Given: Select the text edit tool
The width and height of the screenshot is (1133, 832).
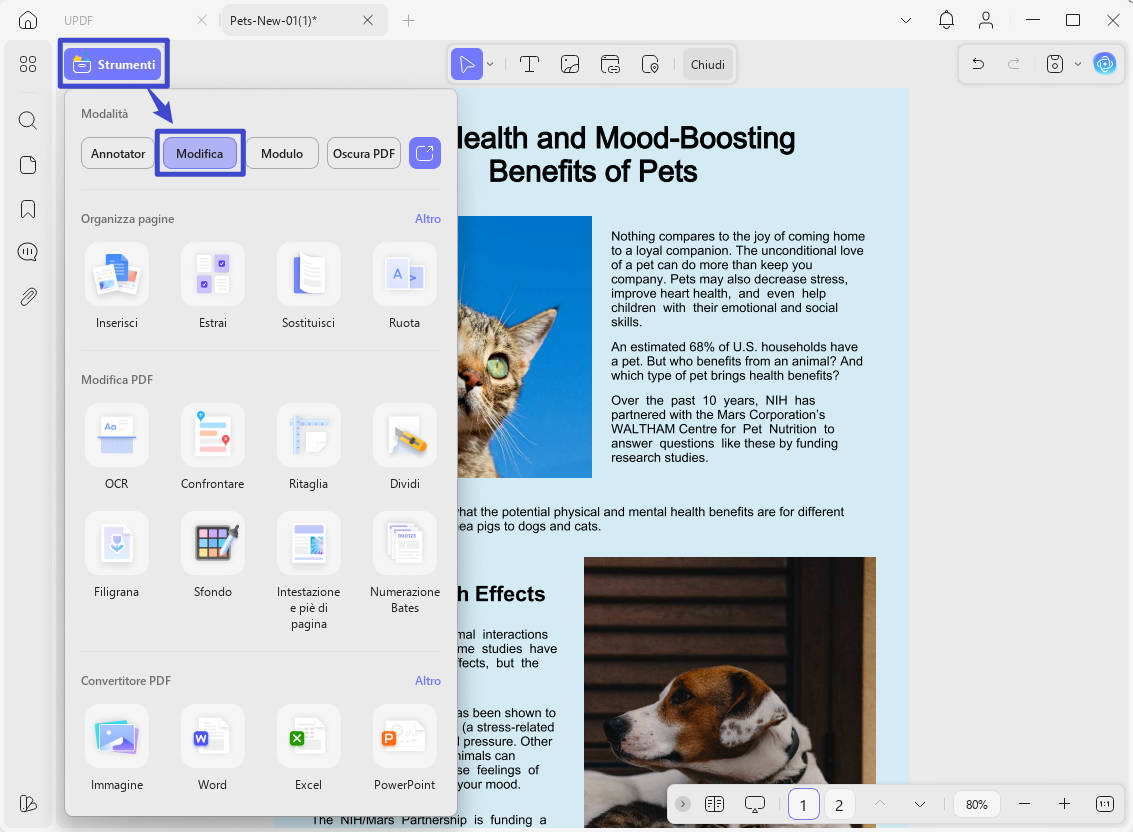Looking at the screenshot, I should [x=530, y=64].
